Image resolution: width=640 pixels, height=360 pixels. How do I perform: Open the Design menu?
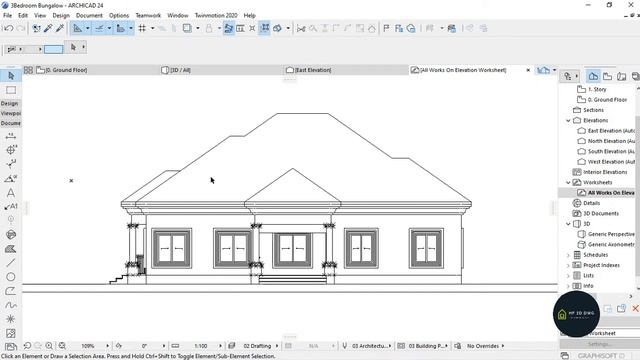[x=61, y=16]
